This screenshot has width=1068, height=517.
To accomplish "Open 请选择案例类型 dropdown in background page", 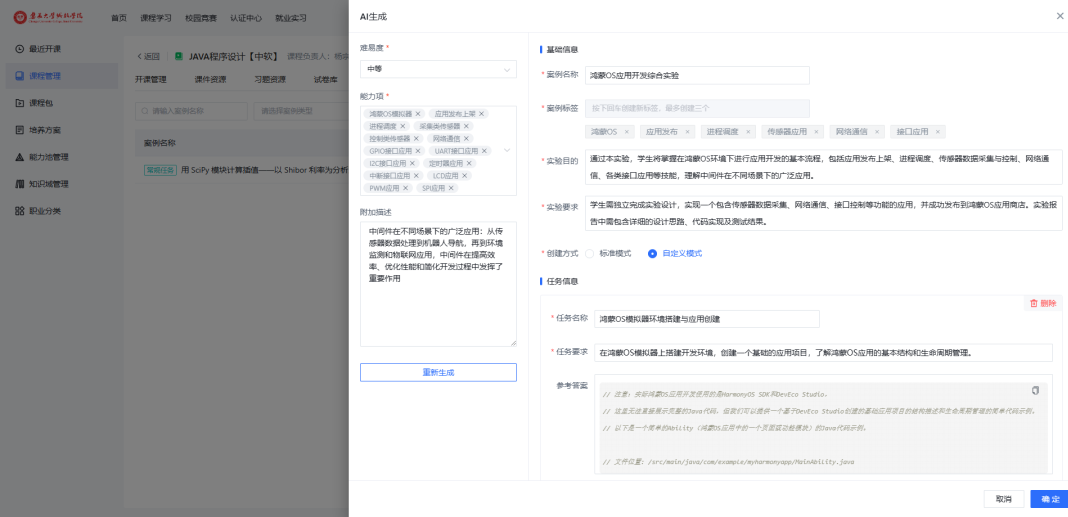I will tap(301, 110).
